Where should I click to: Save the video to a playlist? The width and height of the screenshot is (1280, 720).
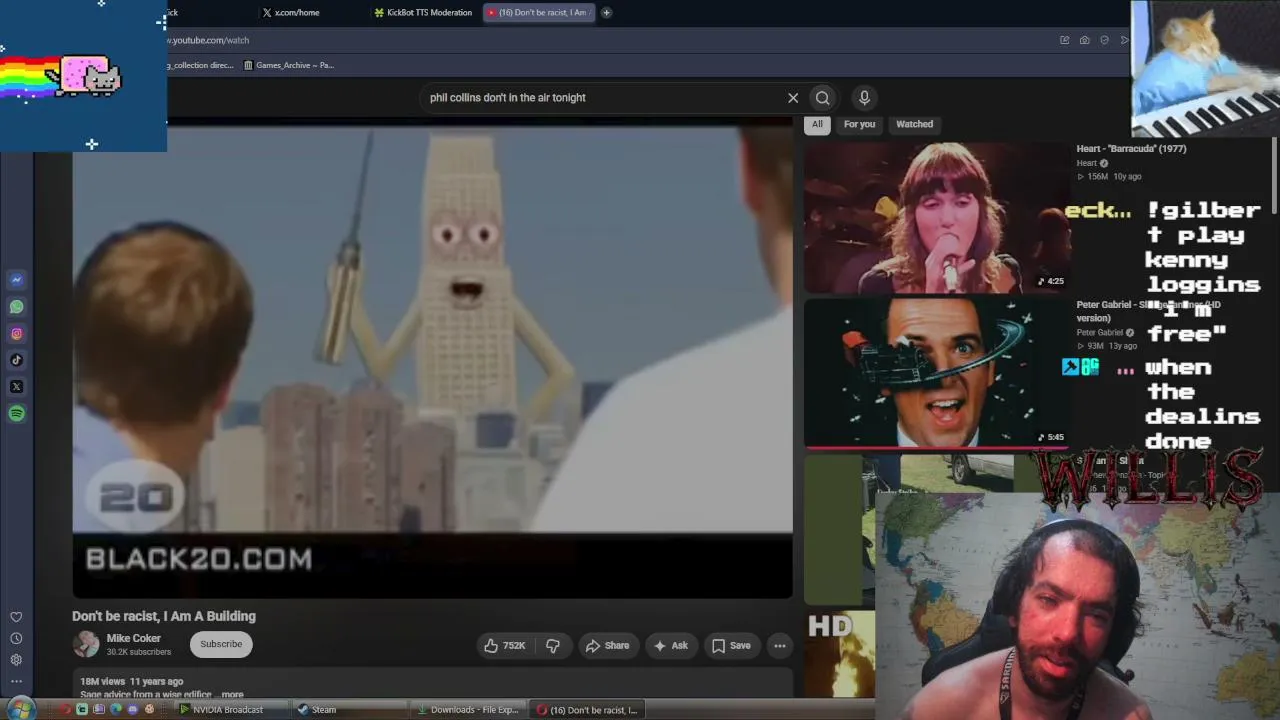tap(731, 646)
